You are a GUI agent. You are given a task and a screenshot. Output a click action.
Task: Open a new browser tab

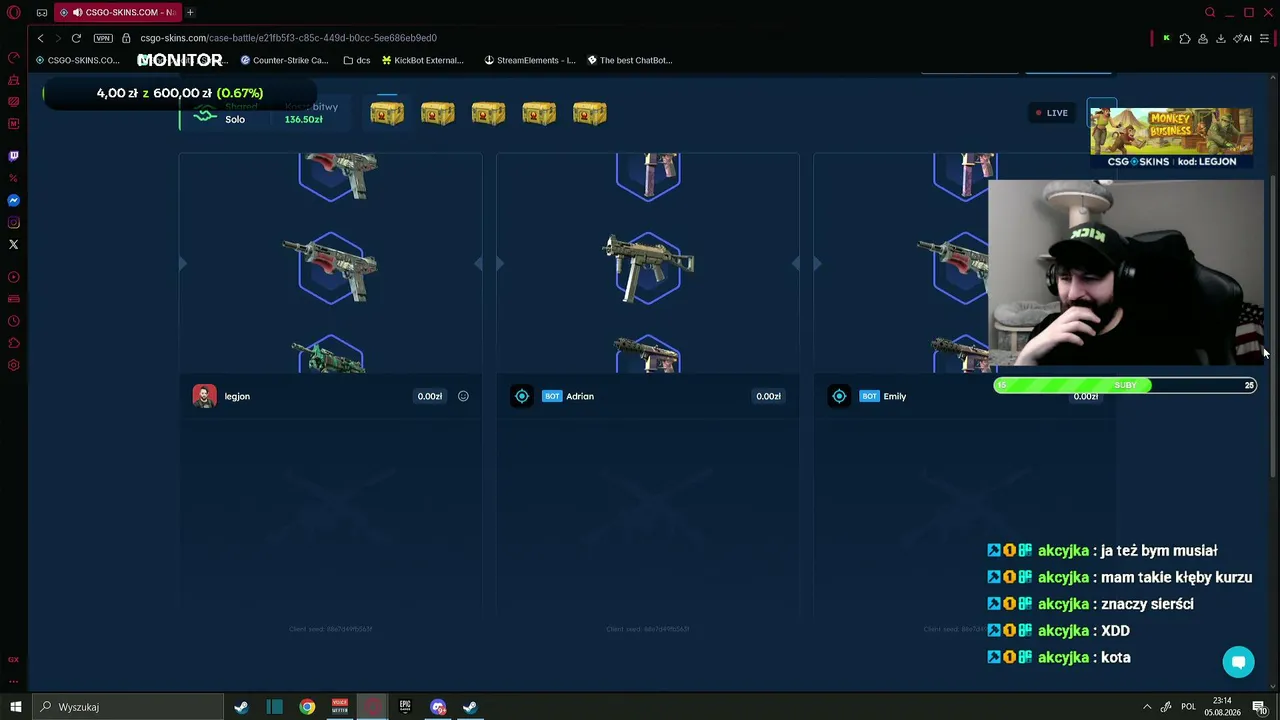[190, 13]
